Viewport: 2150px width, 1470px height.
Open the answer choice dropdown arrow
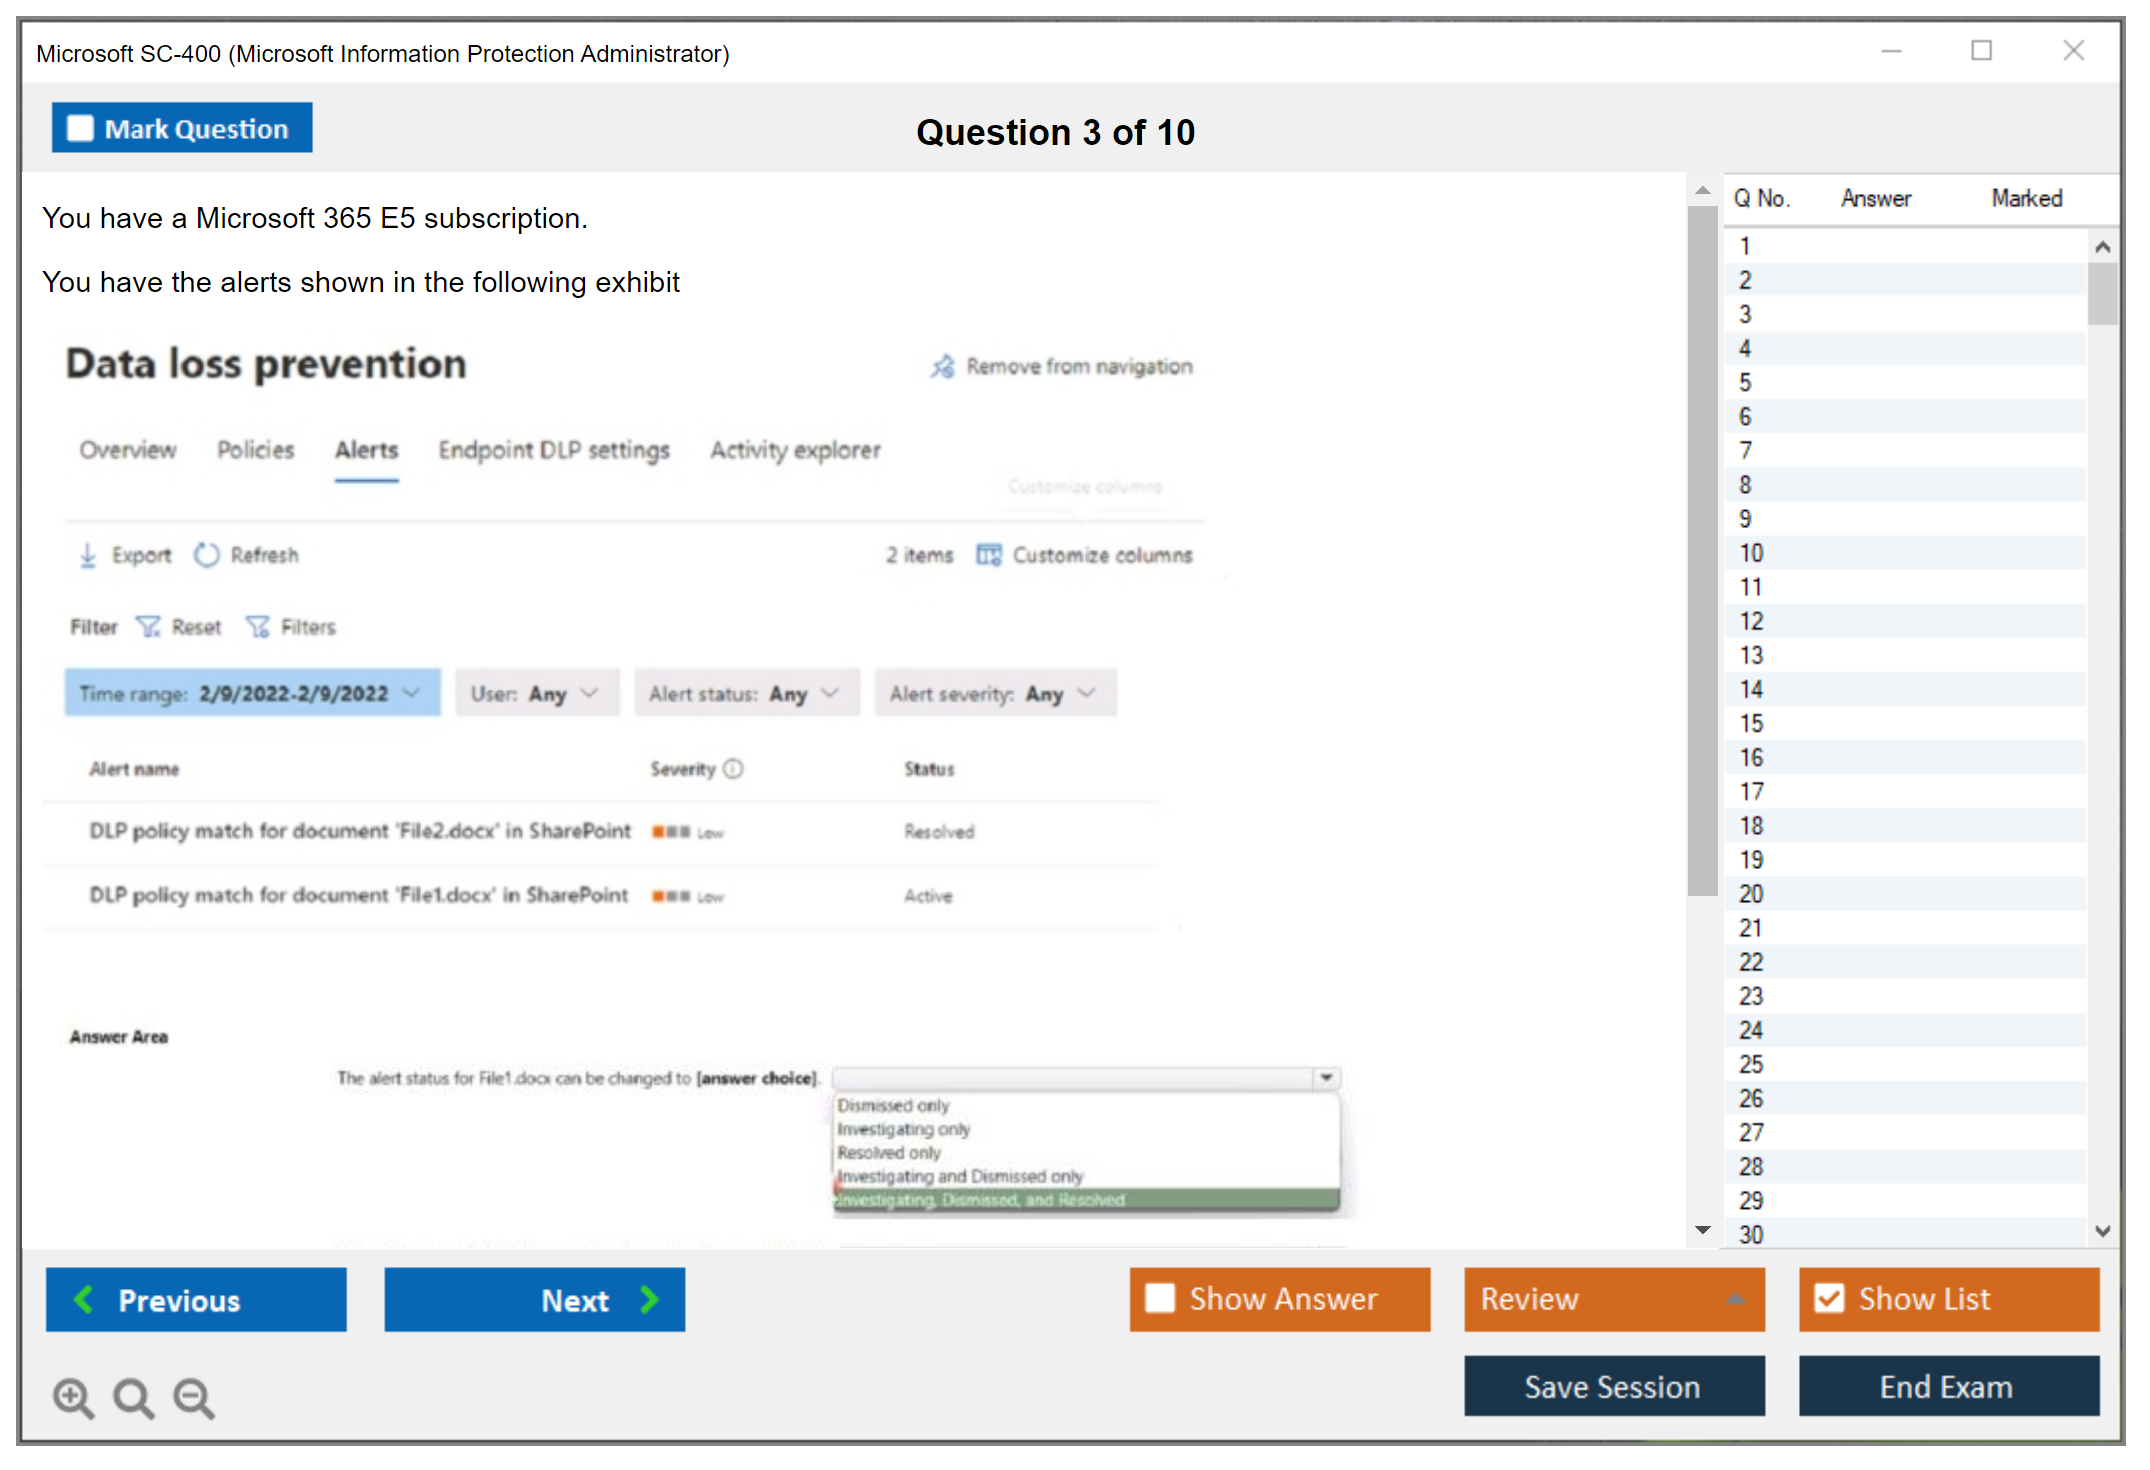click(1326, 1078)
